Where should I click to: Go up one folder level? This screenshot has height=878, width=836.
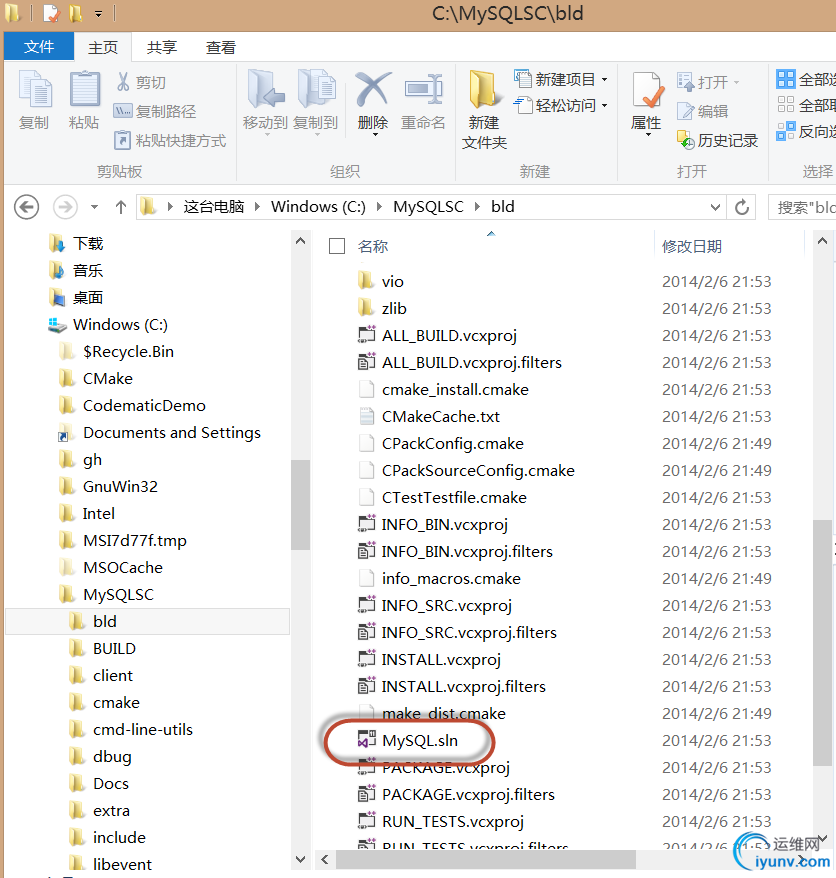(120, 207)
